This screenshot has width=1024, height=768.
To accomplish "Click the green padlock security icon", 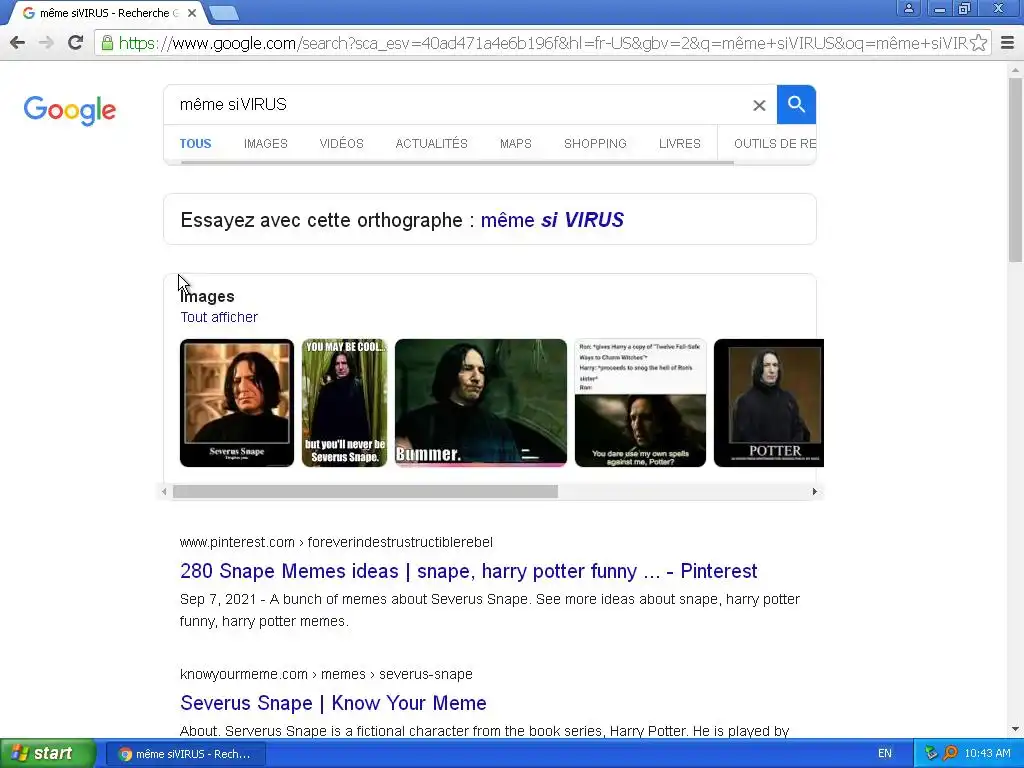I will 107,43.
